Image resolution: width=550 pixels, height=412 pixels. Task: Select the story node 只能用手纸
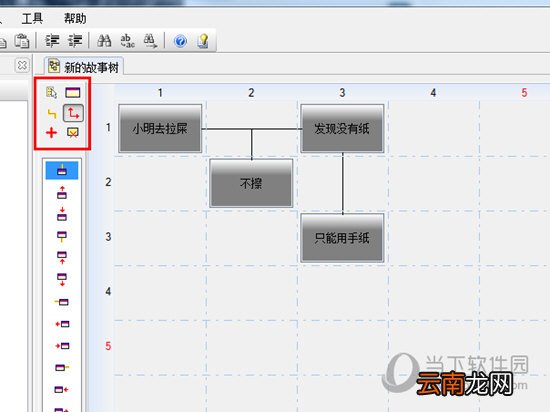point(342,238)
